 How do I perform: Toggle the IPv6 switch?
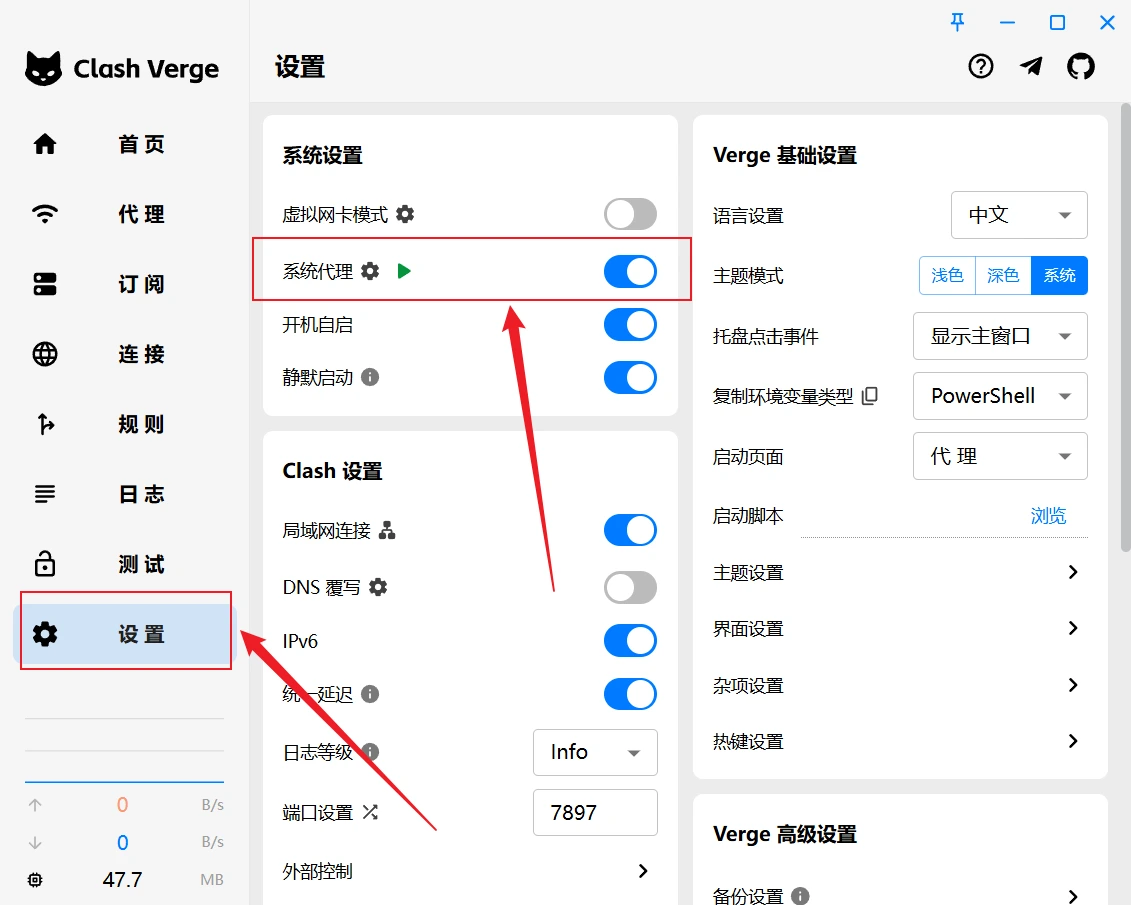[630, 640]
